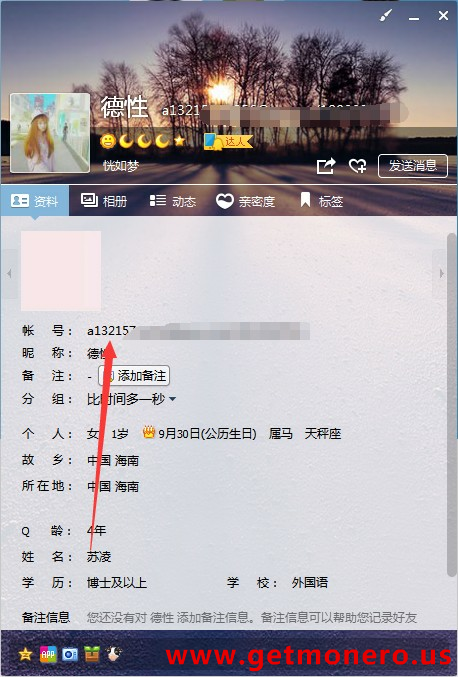Expand the 比时间多一秒 group dropdown
The height and width of the screenshot is (677, 458).
(x=173, y=399)
